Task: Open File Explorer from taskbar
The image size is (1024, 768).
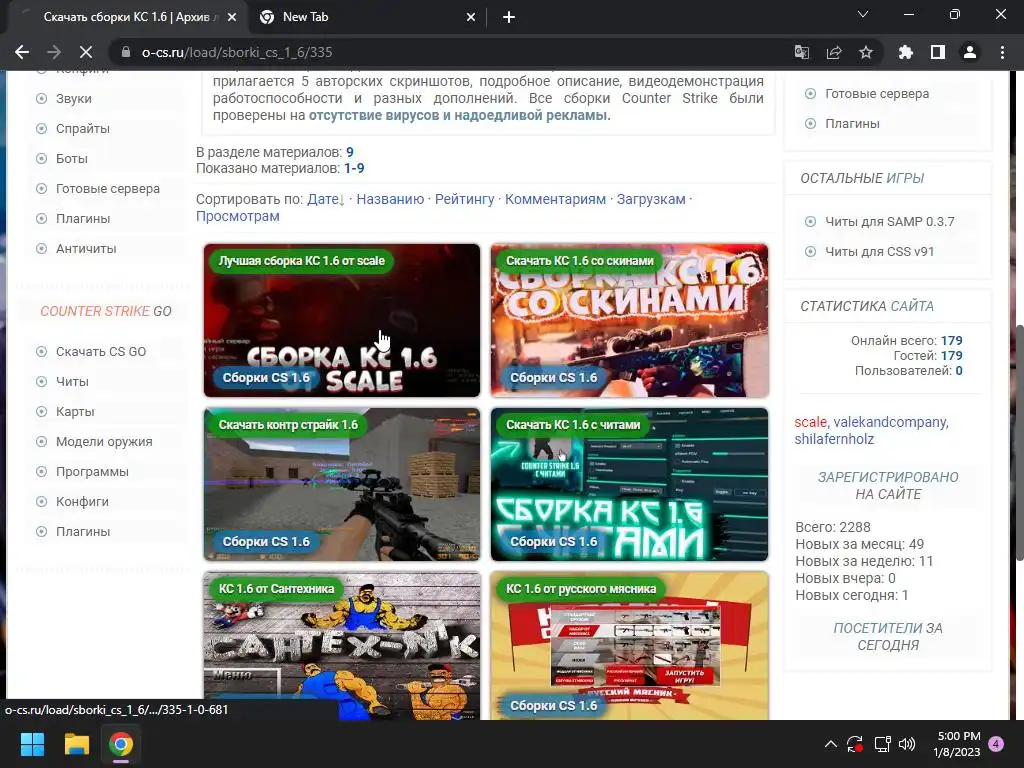Action: pos(76,744)
